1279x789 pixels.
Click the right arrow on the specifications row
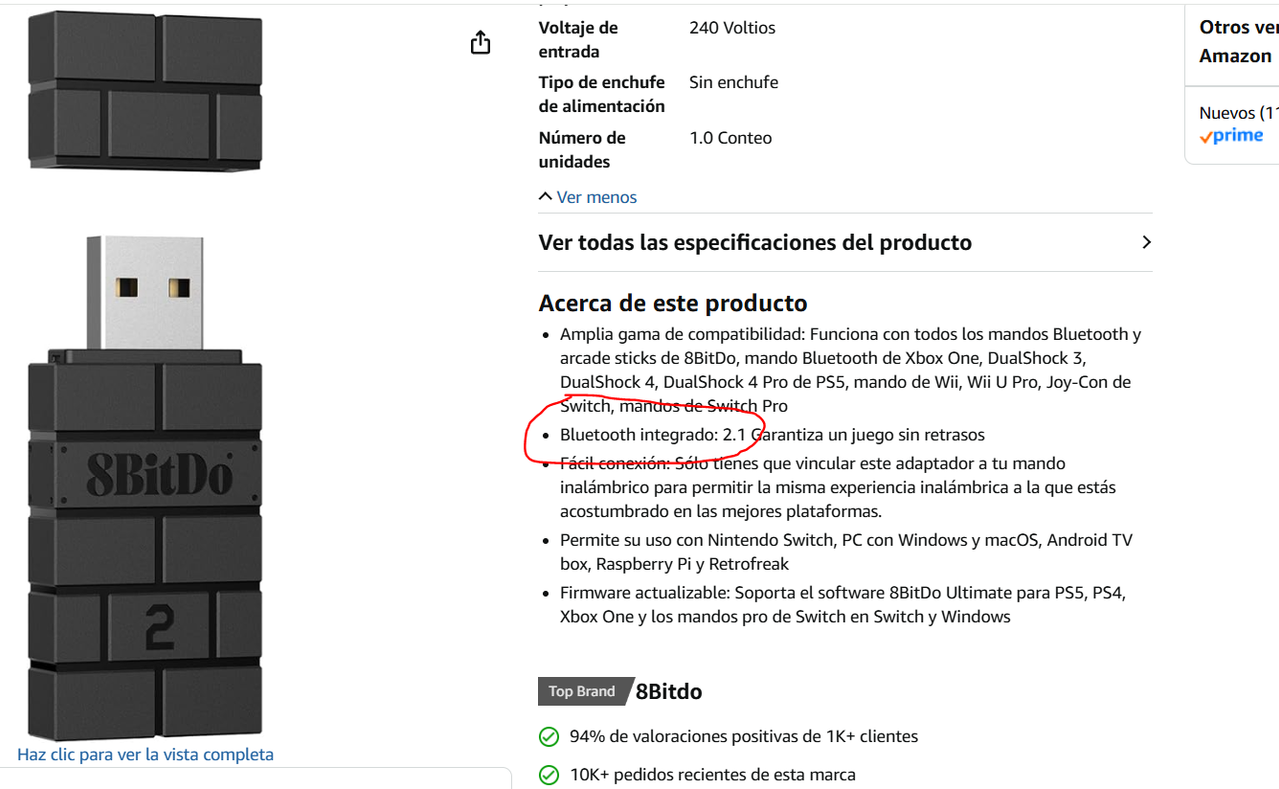tap(1146, 242)
